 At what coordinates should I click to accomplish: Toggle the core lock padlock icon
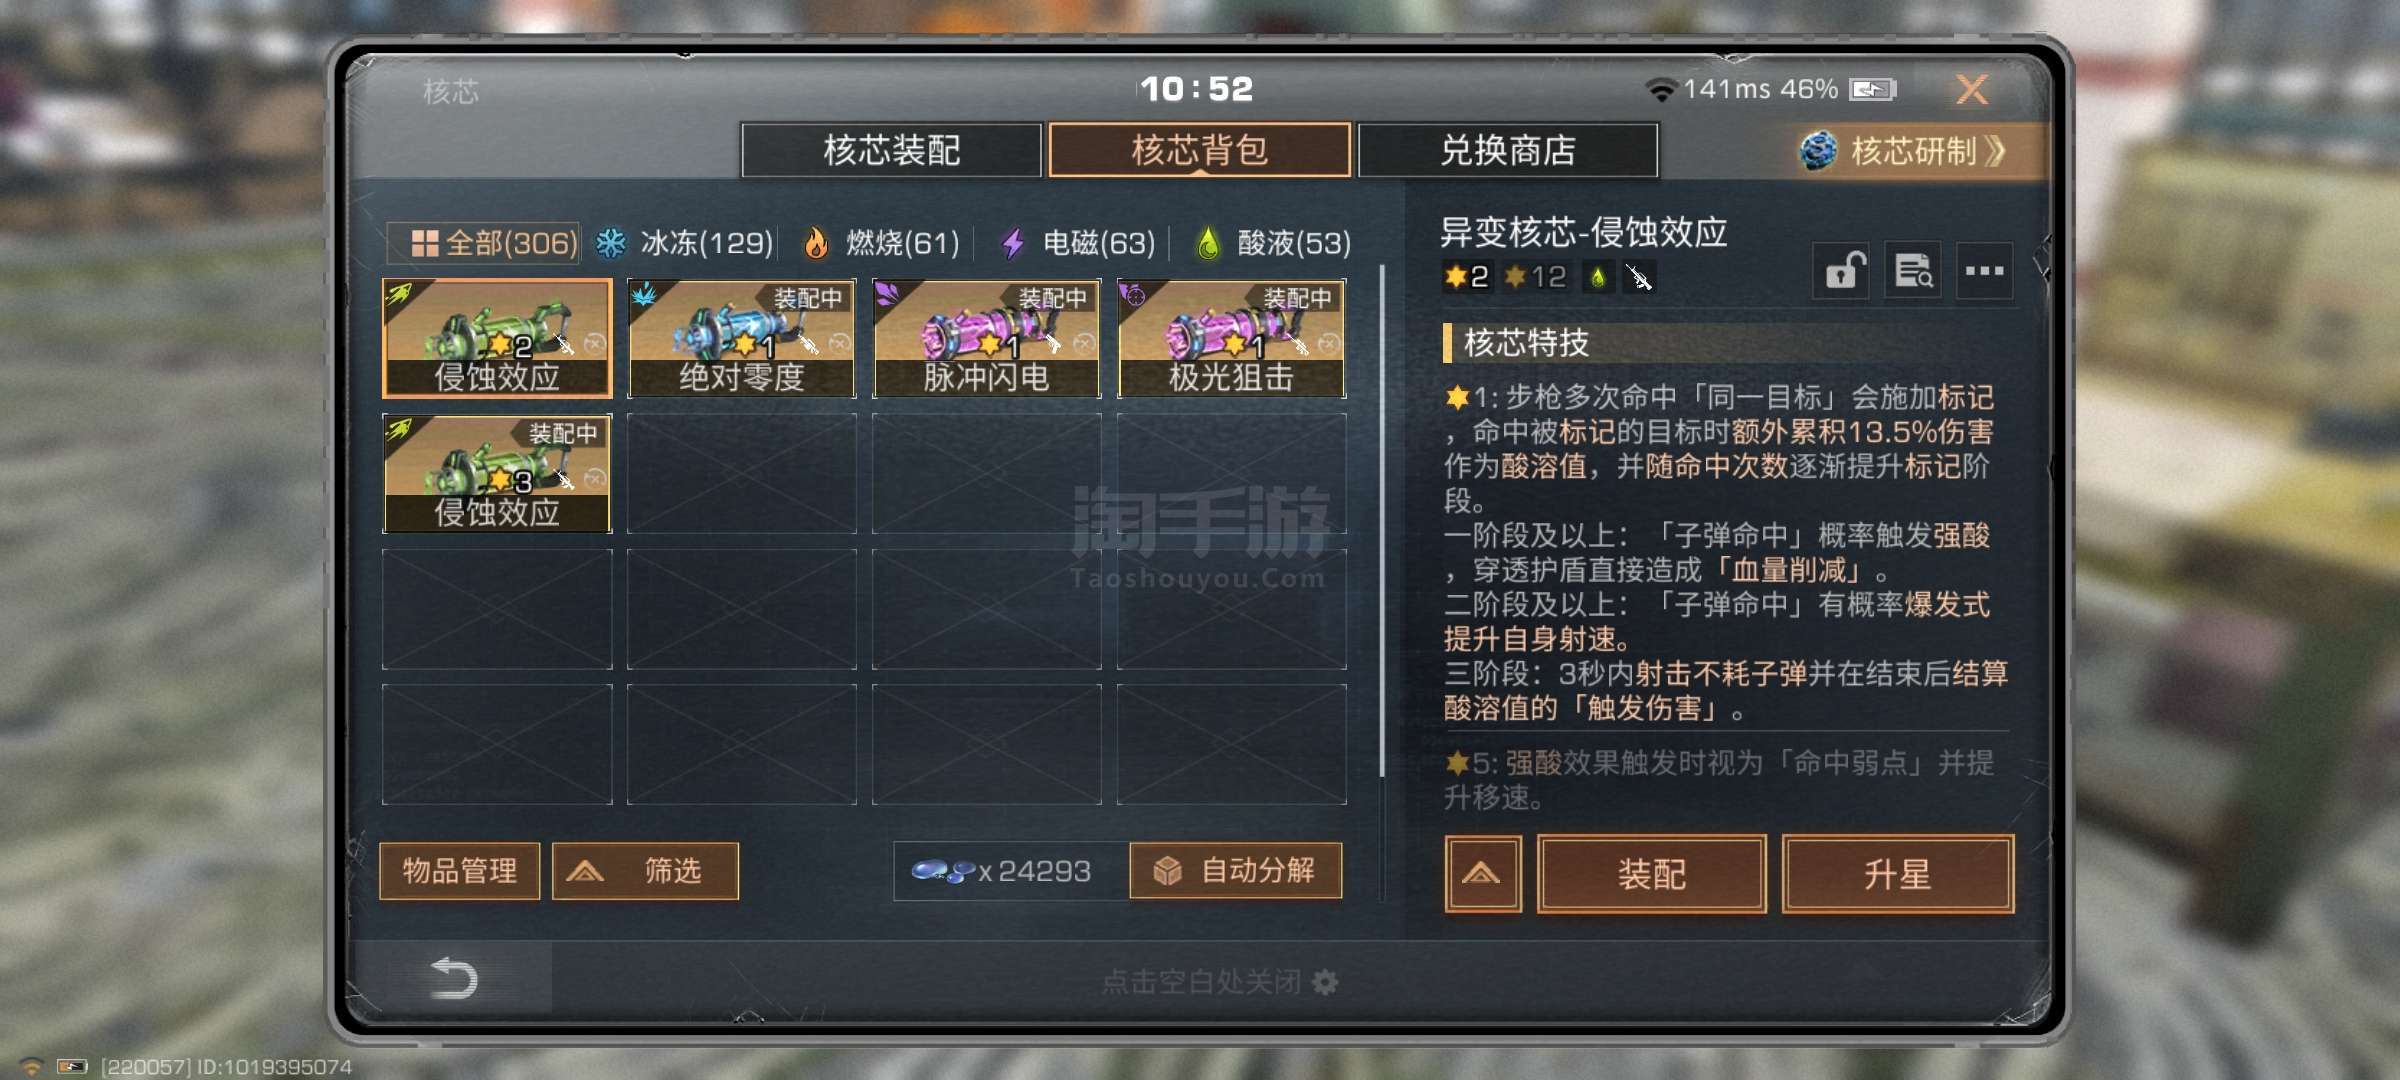pyautogui.click(x=1842, y=271)
